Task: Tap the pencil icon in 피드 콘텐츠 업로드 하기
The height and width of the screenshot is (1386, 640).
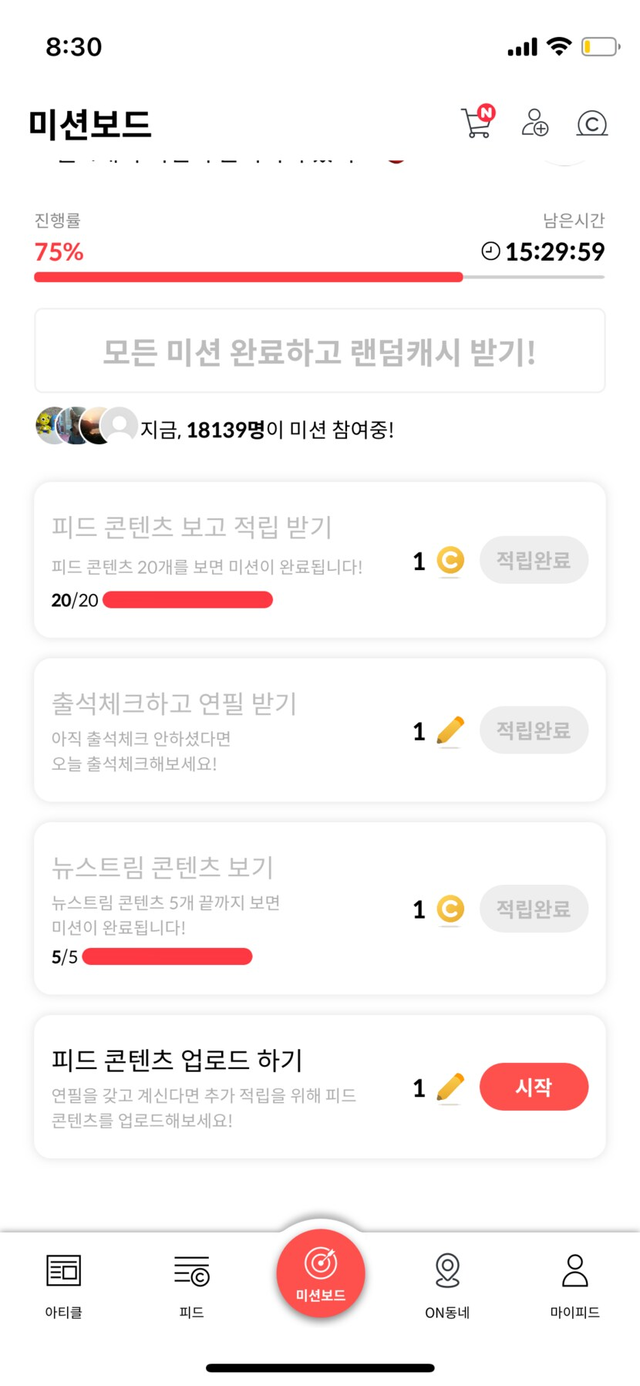Action: pyautogui.click(x=450, y=1087)
